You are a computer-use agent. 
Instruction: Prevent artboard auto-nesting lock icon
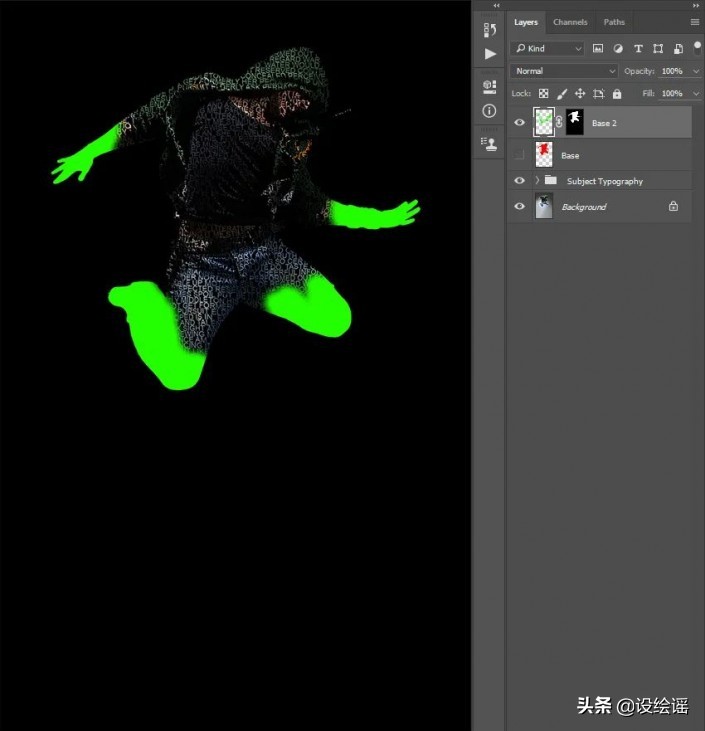(599, 94)
